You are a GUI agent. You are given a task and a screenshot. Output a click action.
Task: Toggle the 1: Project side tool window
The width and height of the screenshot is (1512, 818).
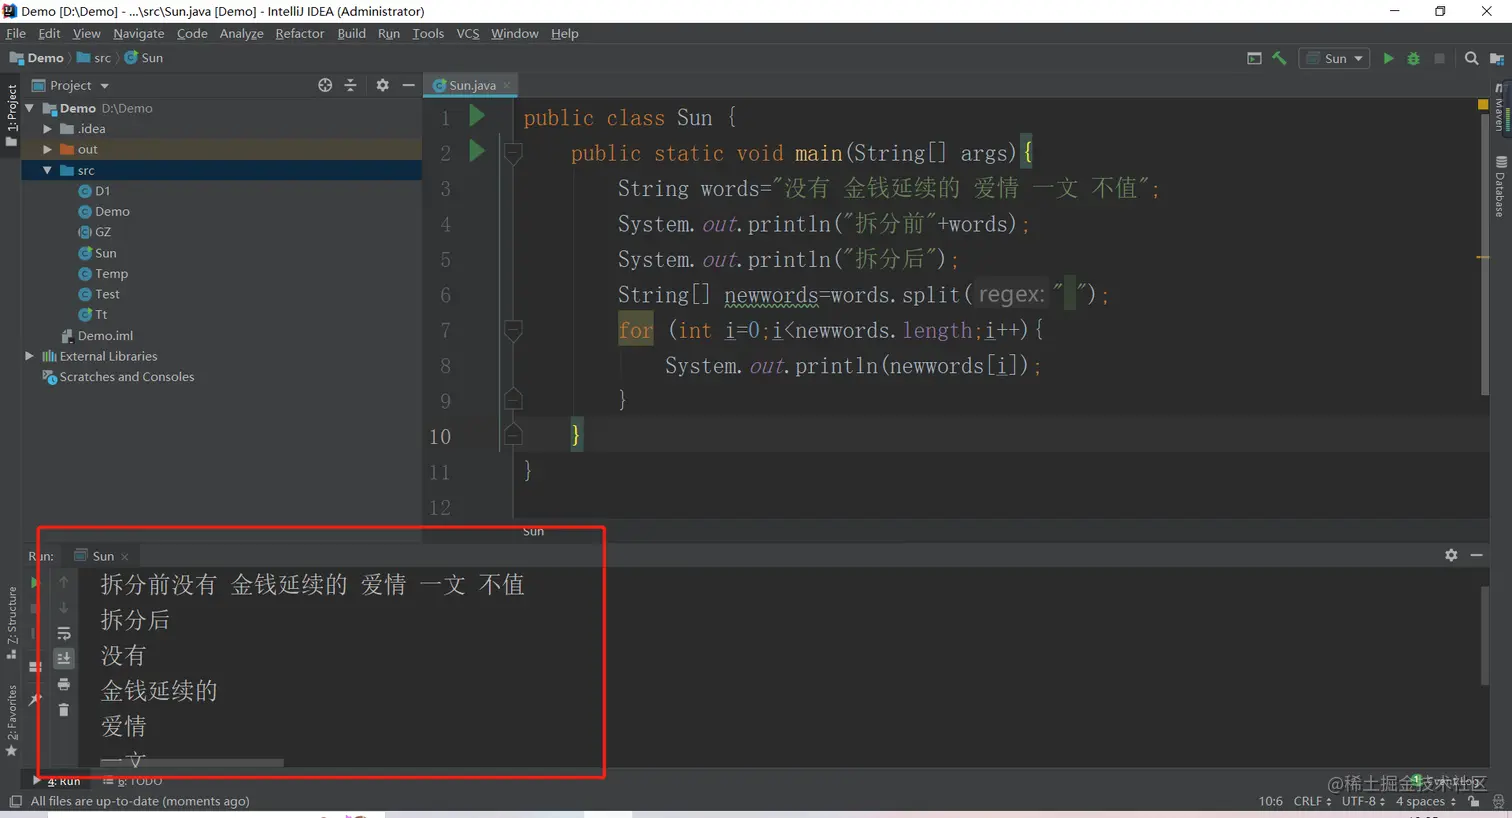click(x=11, y=115)
